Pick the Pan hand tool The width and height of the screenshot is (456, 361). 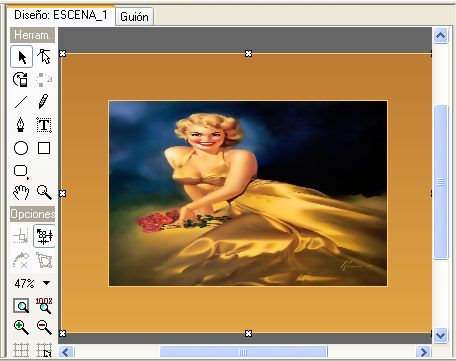[x=21, y=193]
